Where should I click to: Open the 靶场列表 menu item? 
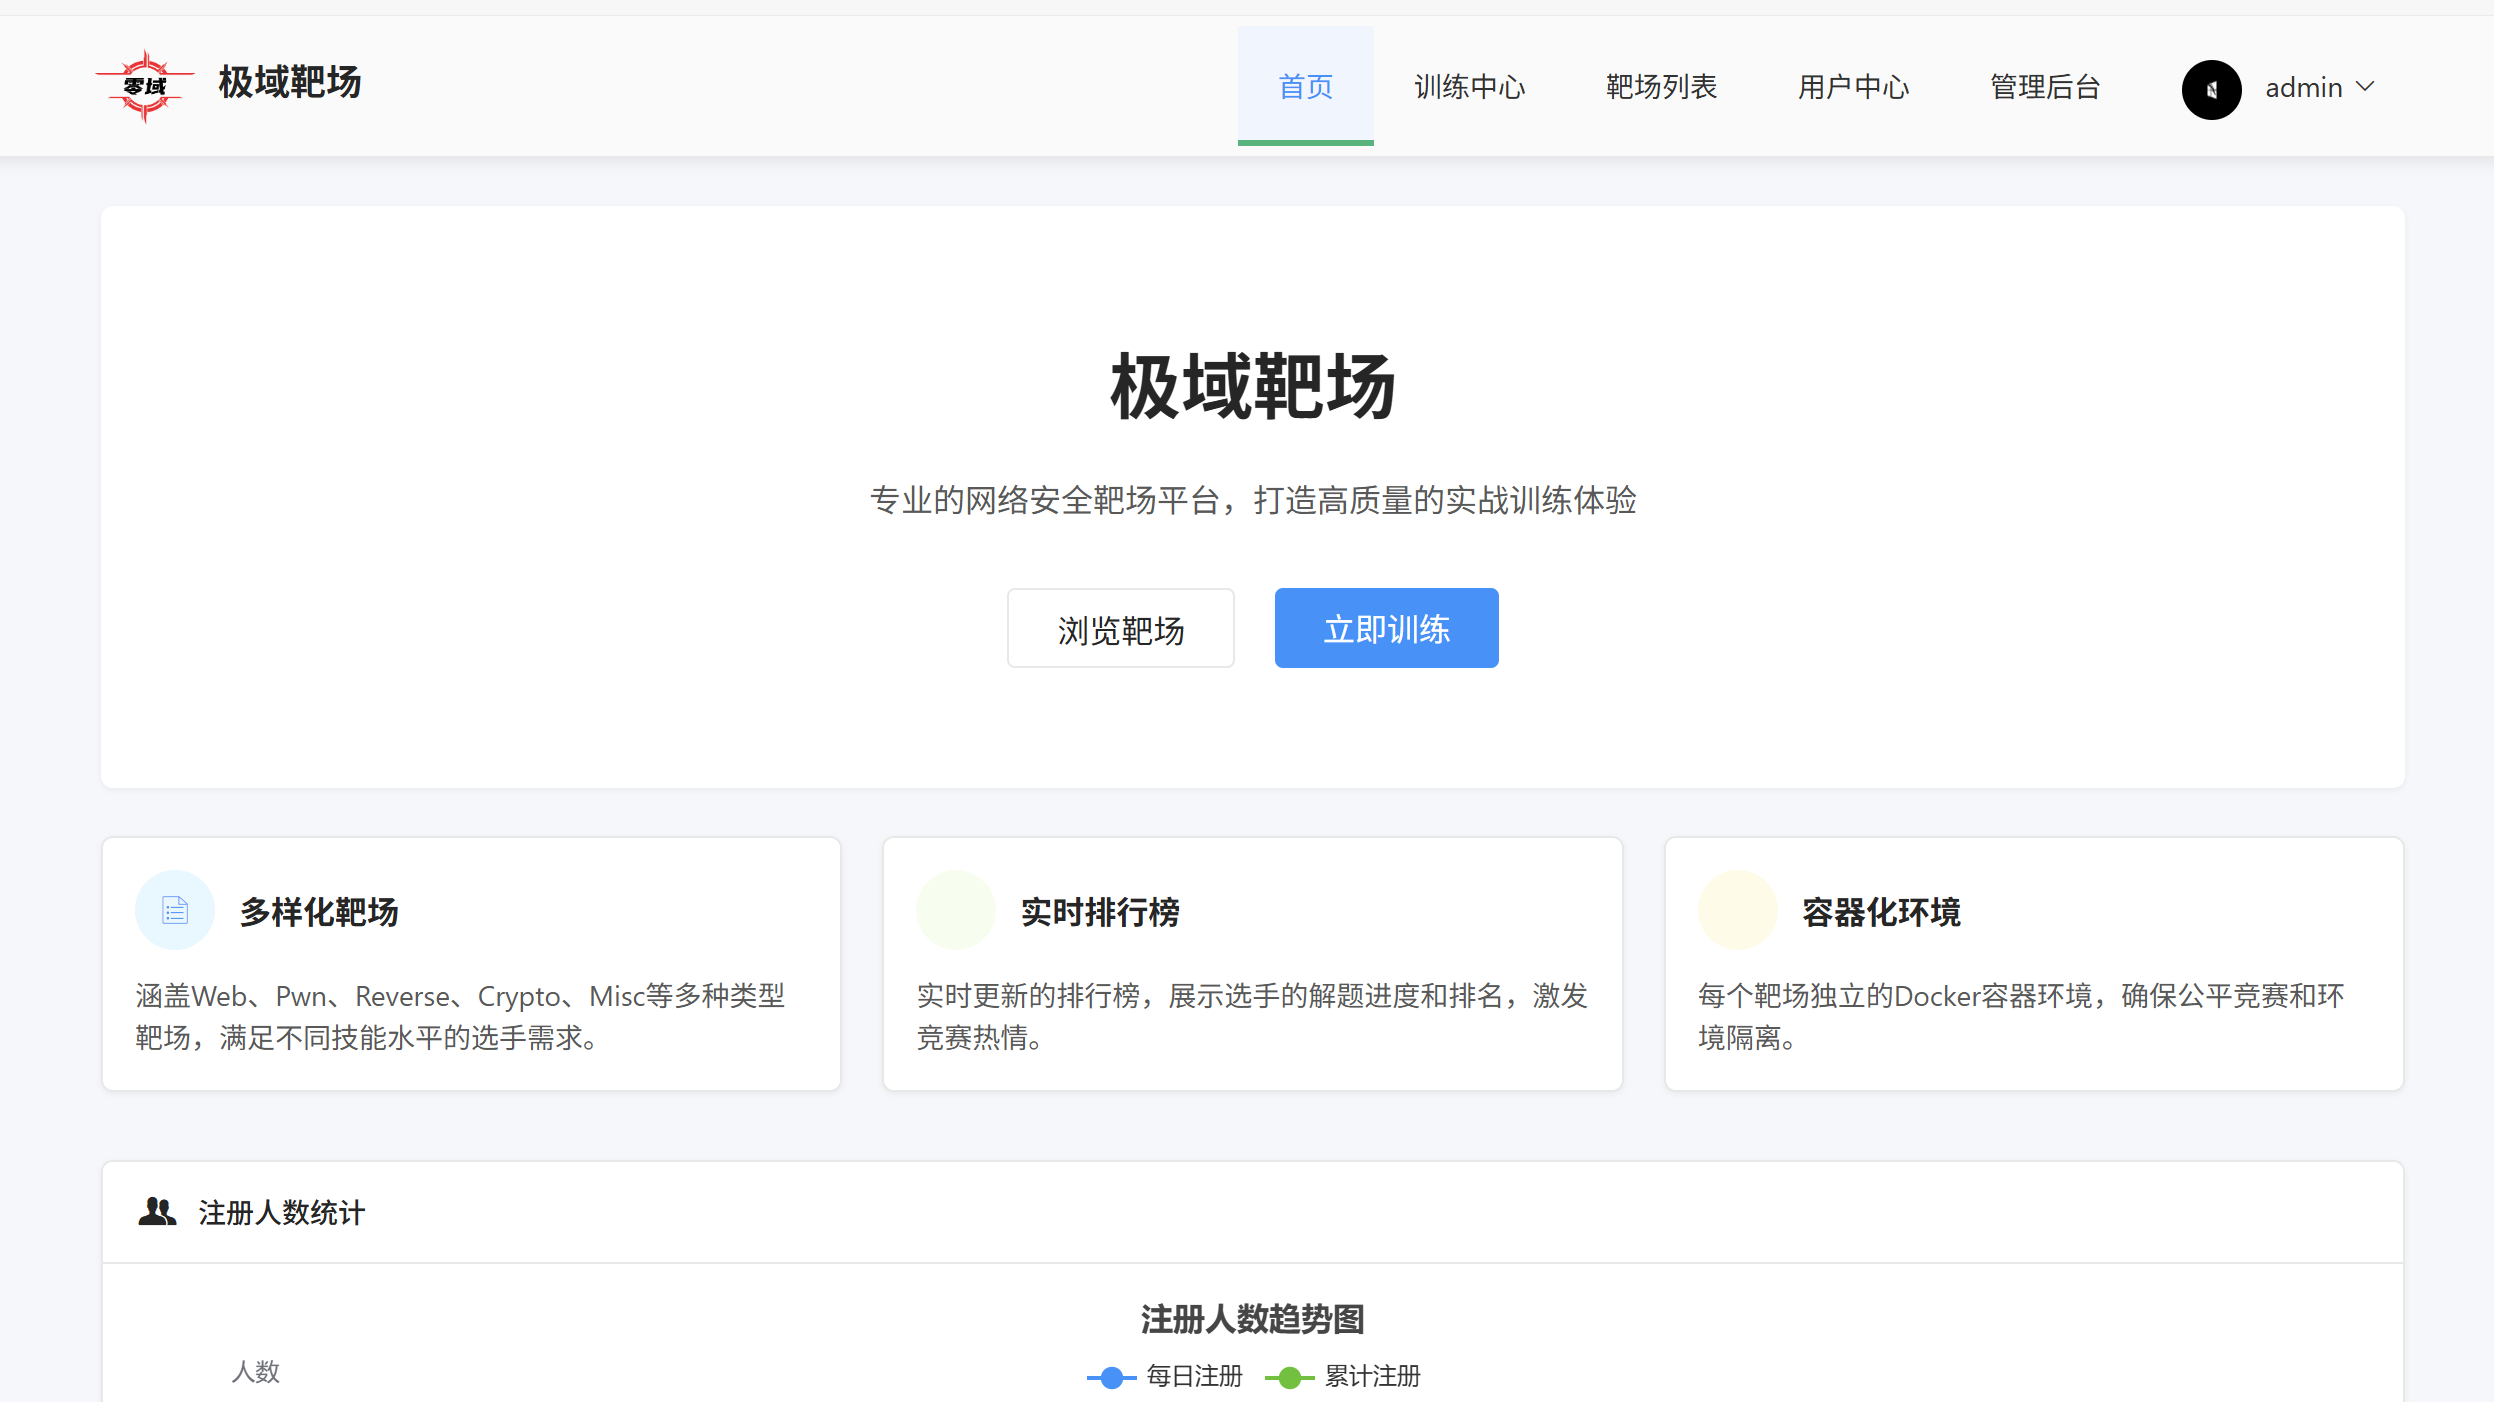coord(1661,87)
